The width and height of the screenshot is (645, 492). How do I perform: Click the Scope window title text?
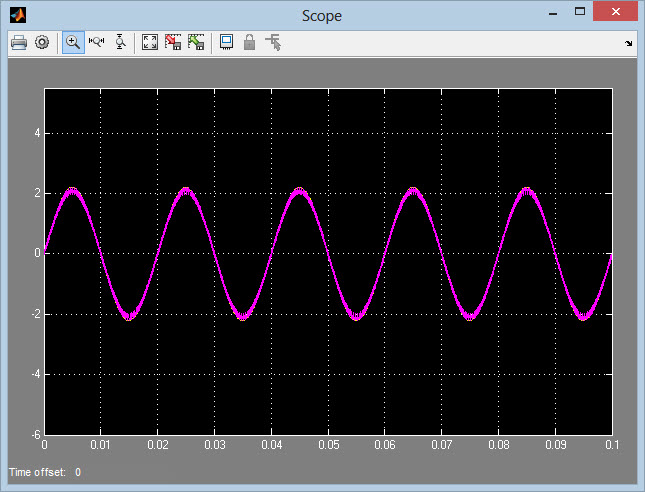pyautogui.click(x=322, y=16)
